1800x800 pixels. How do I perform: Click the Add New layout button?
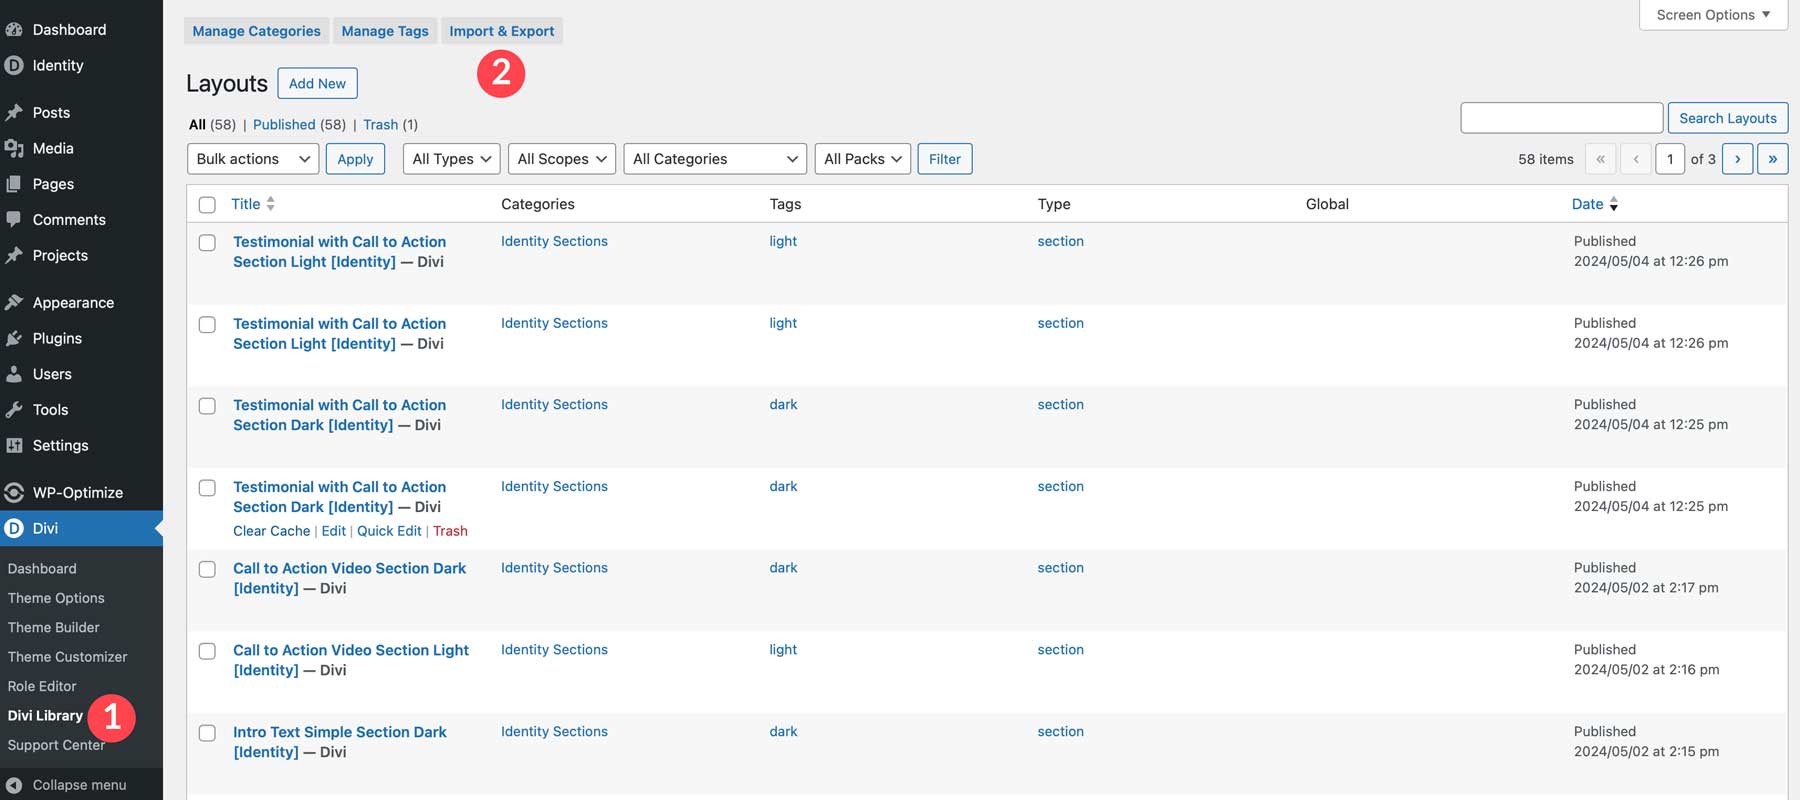(317, 83)
